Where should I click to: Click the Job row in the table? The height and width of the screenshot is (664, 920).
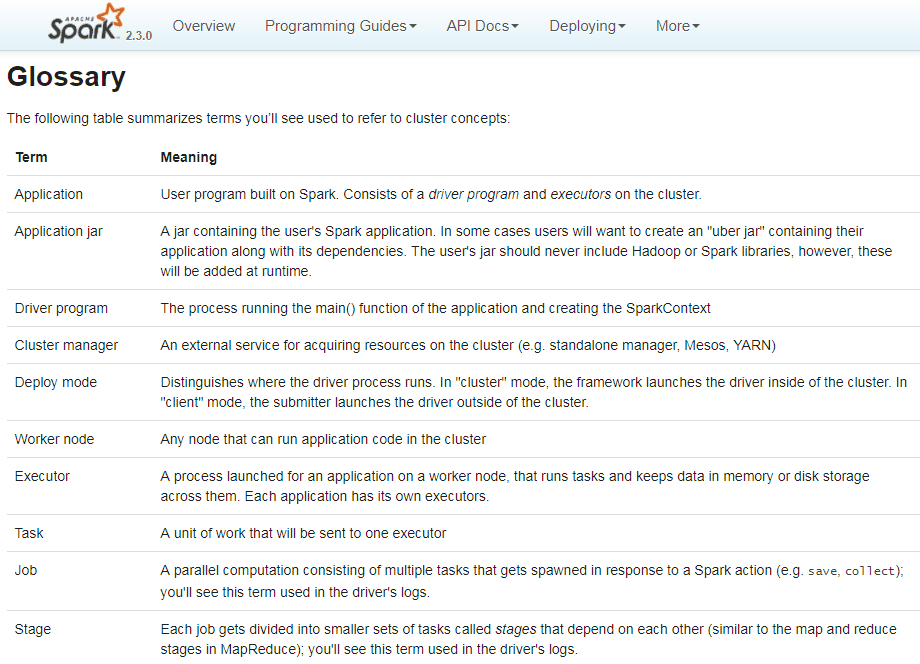coord(26,570)
